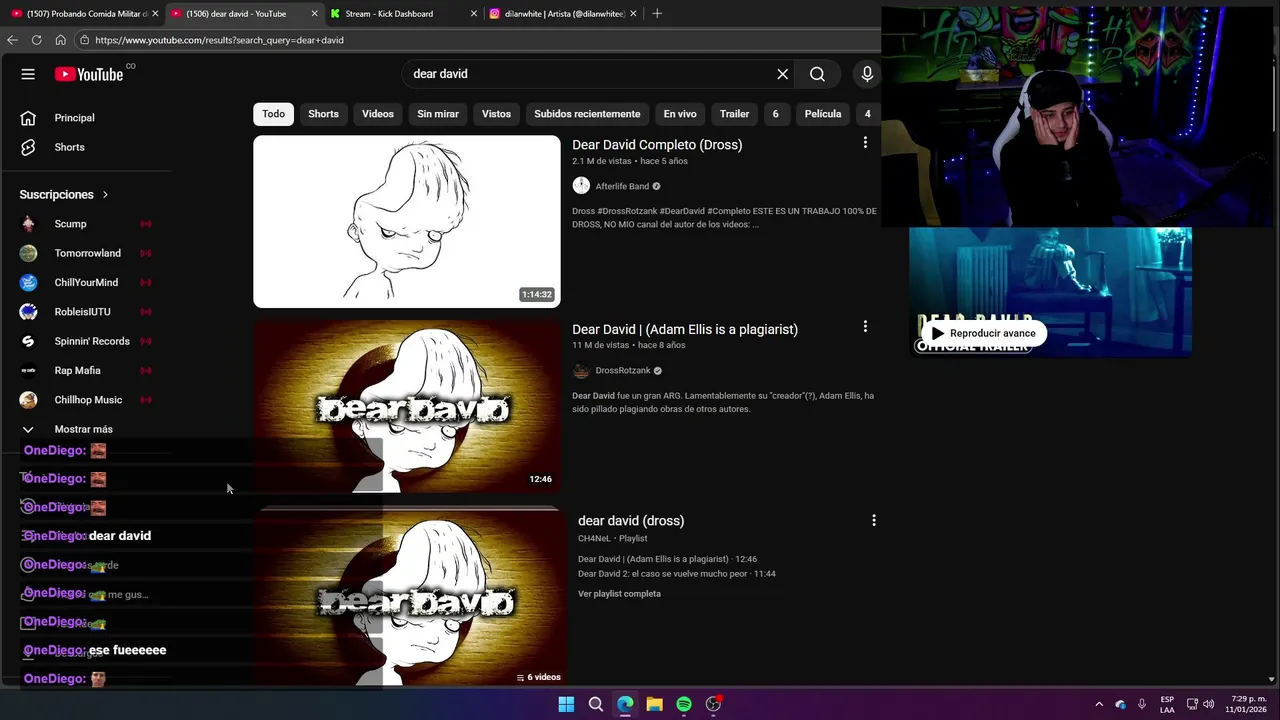
Task: Open Spotify from the taskbar
Action: point(684,704)
